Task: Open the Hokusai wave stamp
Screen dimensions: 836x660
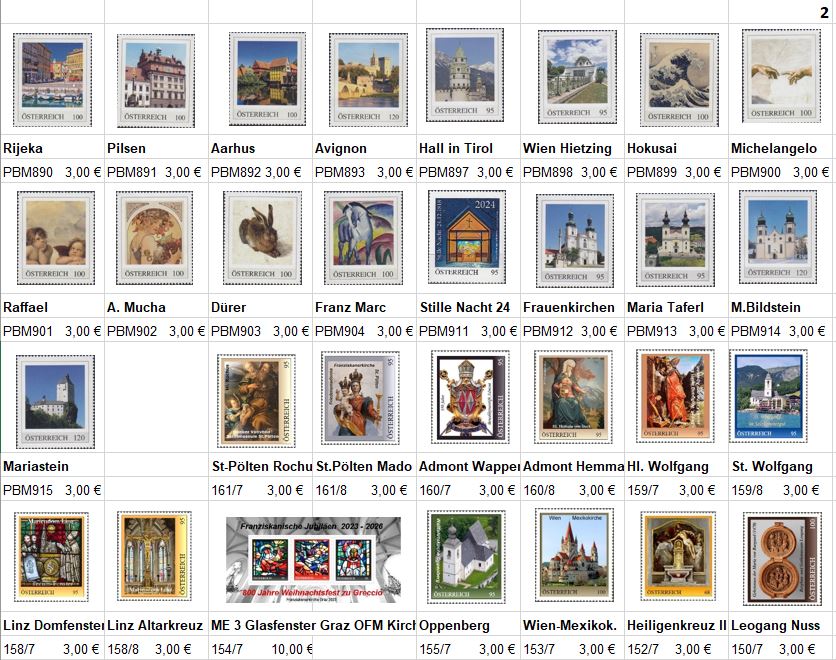Action: (679, 80)
